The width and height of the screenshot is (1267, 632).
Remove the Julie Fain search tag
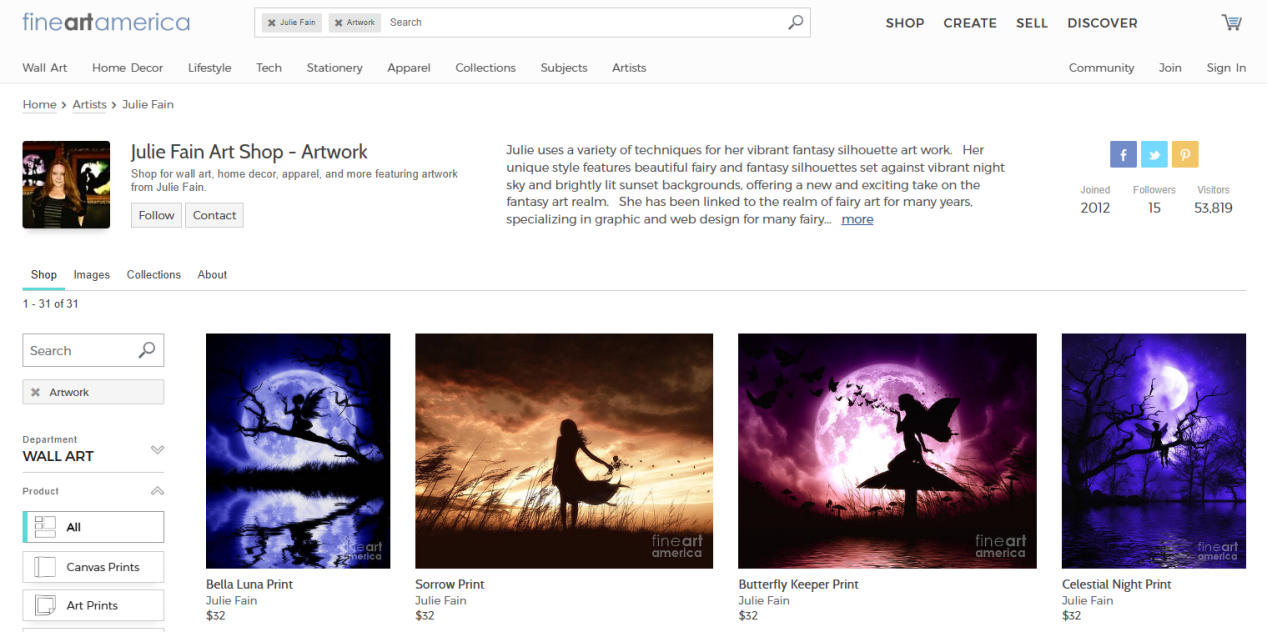coord(271,22)
